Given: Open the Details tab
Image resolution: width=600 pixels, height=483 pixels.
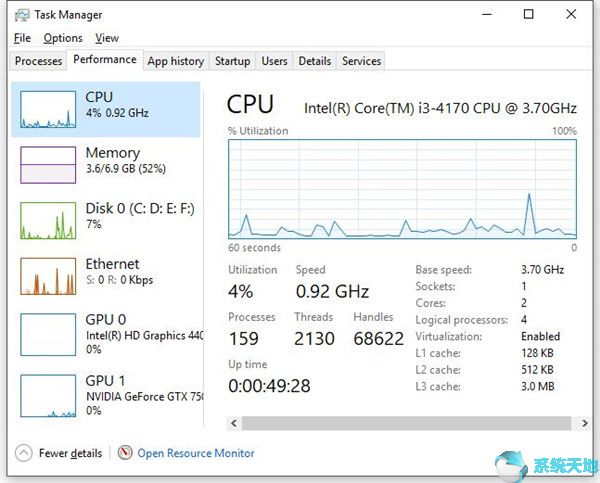Looking at the screenshot, I should point(315,61).
